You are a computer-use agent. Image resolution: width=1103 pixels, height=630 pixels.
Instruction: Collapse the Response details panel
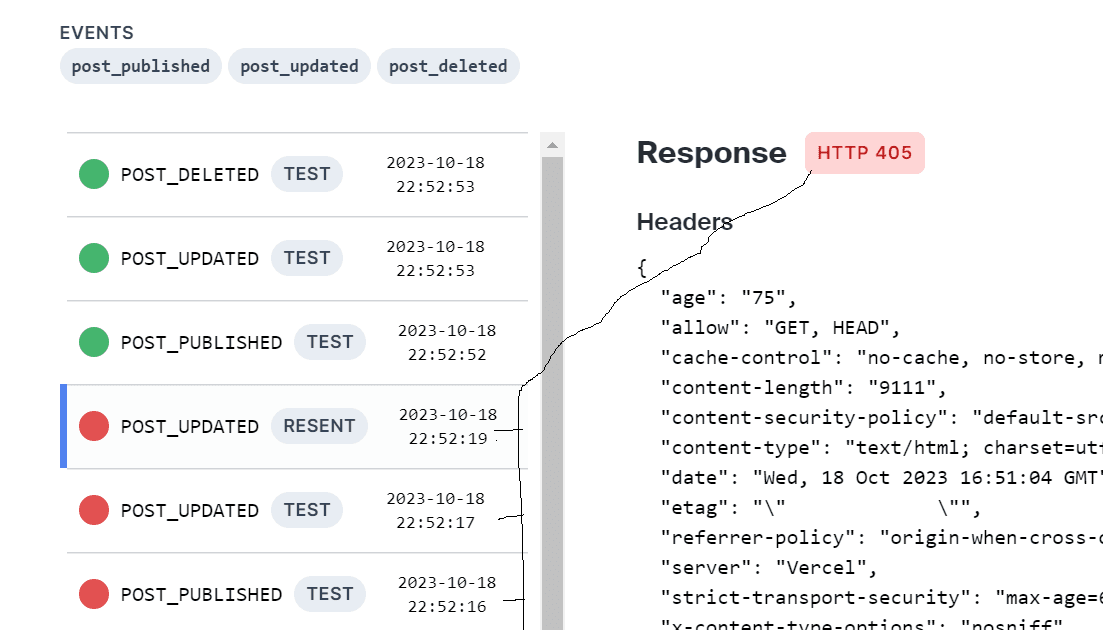[711, 153]
